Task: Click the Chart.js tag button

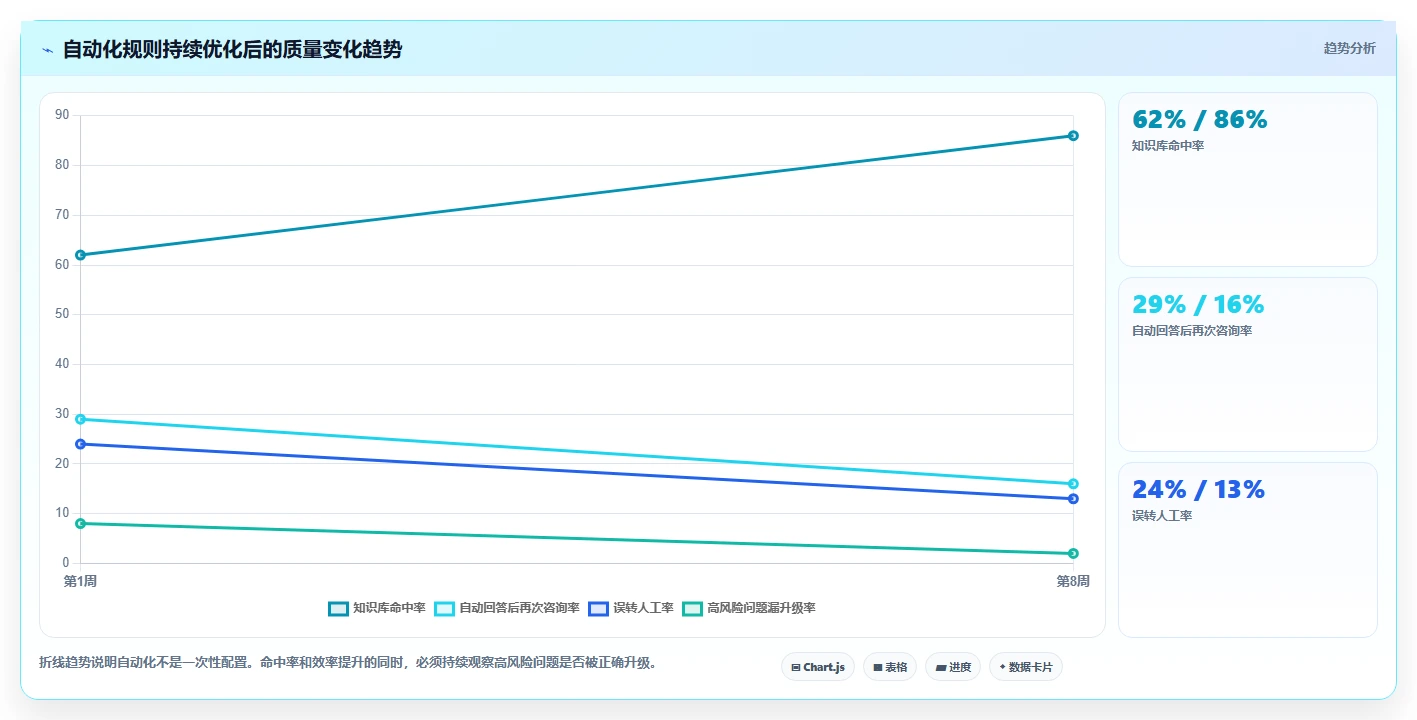Action: point(817,667)
